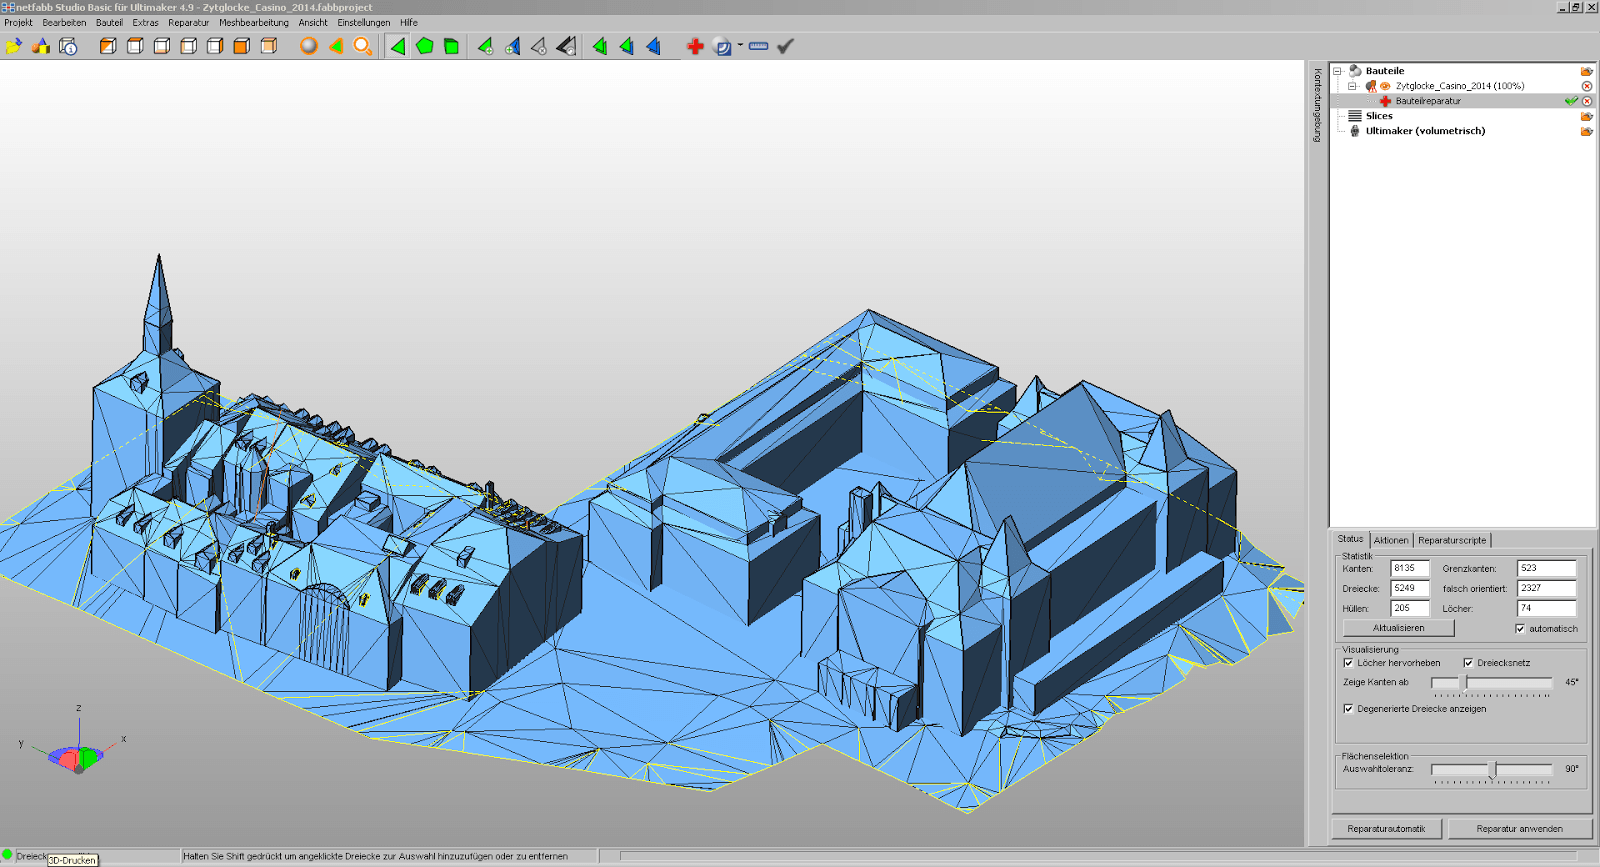Open the view dropdown arrow in toolbar
Image resolution: width=1600 pixels, height=867 pixels.
pos(741,45)
